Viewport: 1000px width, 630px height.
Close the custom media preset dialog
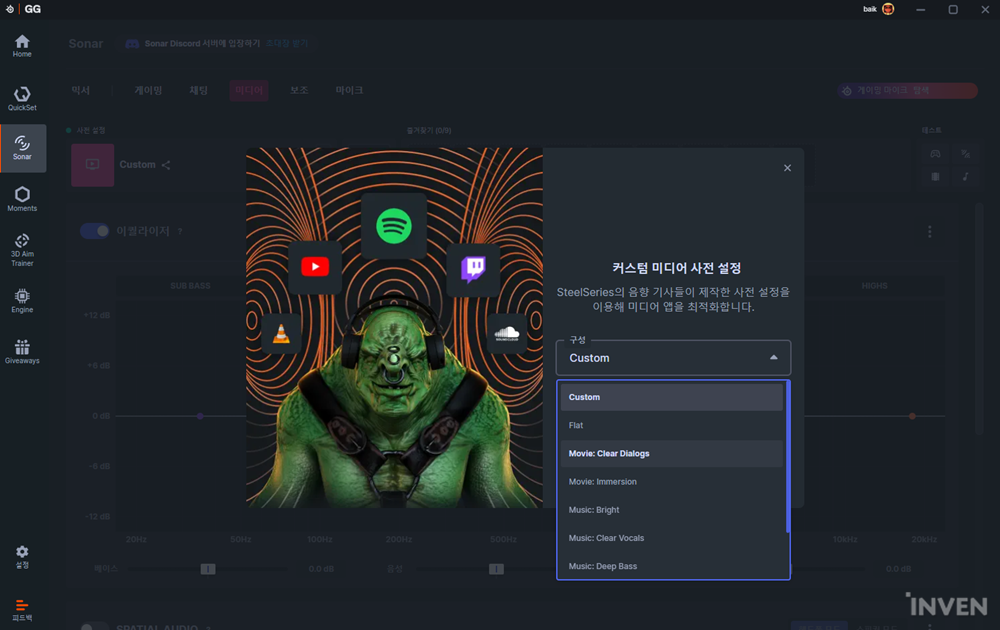coord(787,168)
